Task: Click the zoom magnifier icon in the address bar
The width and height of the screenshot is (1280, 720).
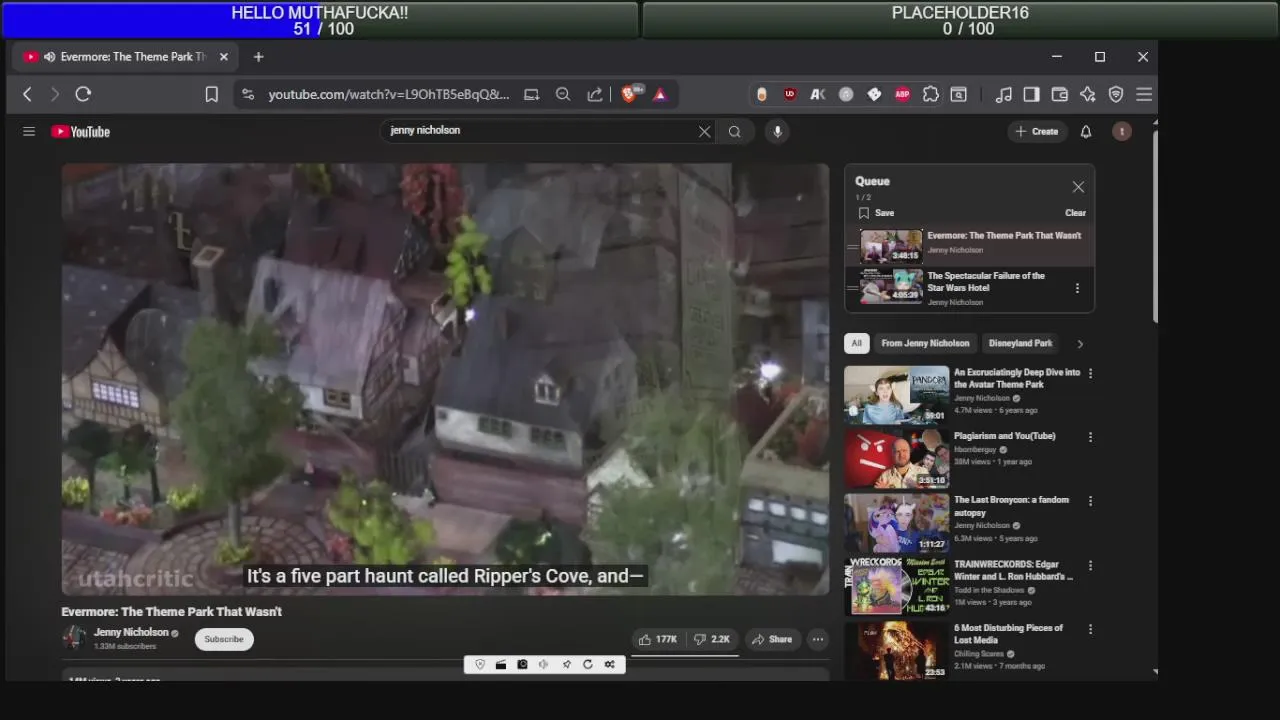Action: (x=563, y=94)
